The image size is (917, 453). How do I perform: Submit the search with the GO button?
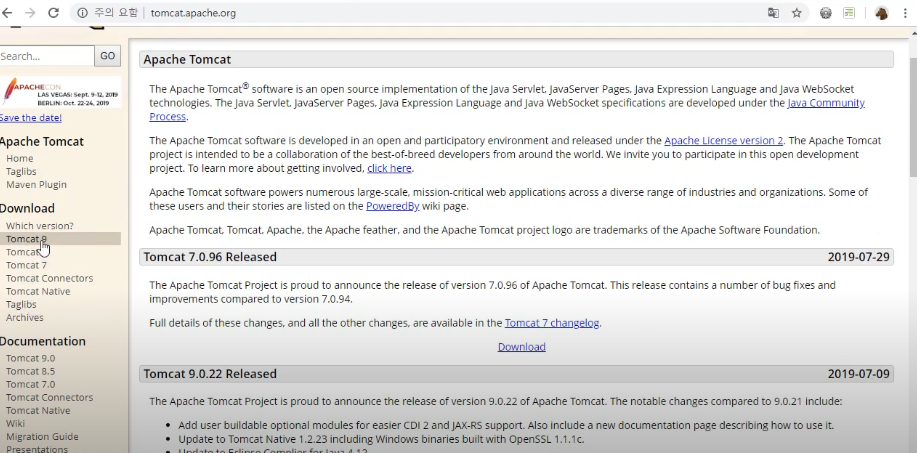tap(108, 56)
